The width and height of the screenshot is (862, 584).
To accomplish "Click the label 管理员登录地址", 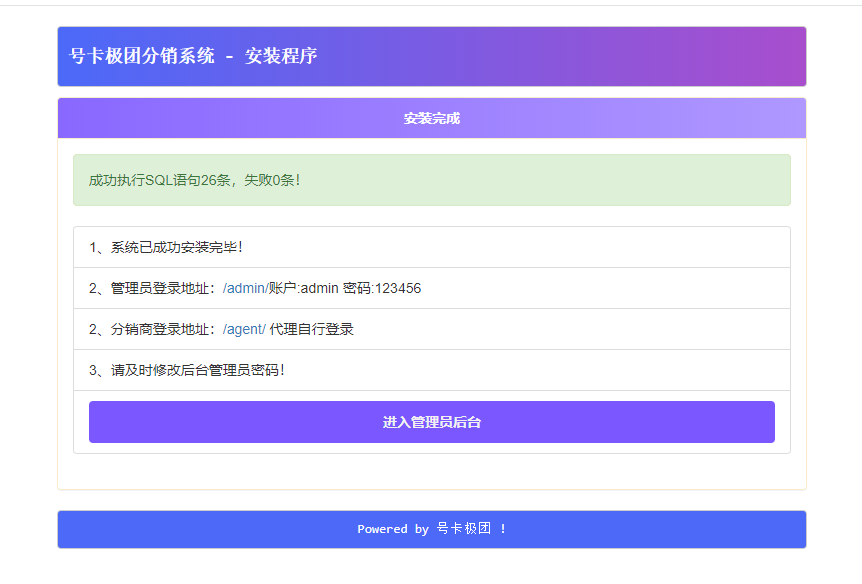I will point(159,288).
